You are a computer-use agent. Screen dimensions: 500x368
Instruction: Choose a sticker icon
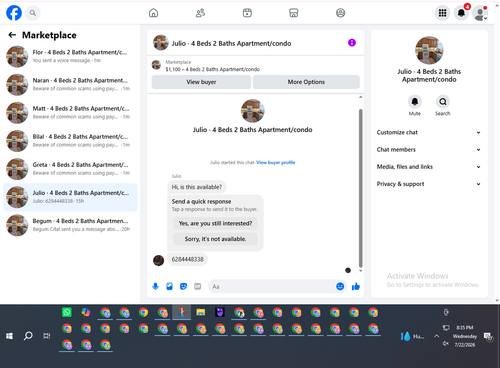tap(183, 286)
